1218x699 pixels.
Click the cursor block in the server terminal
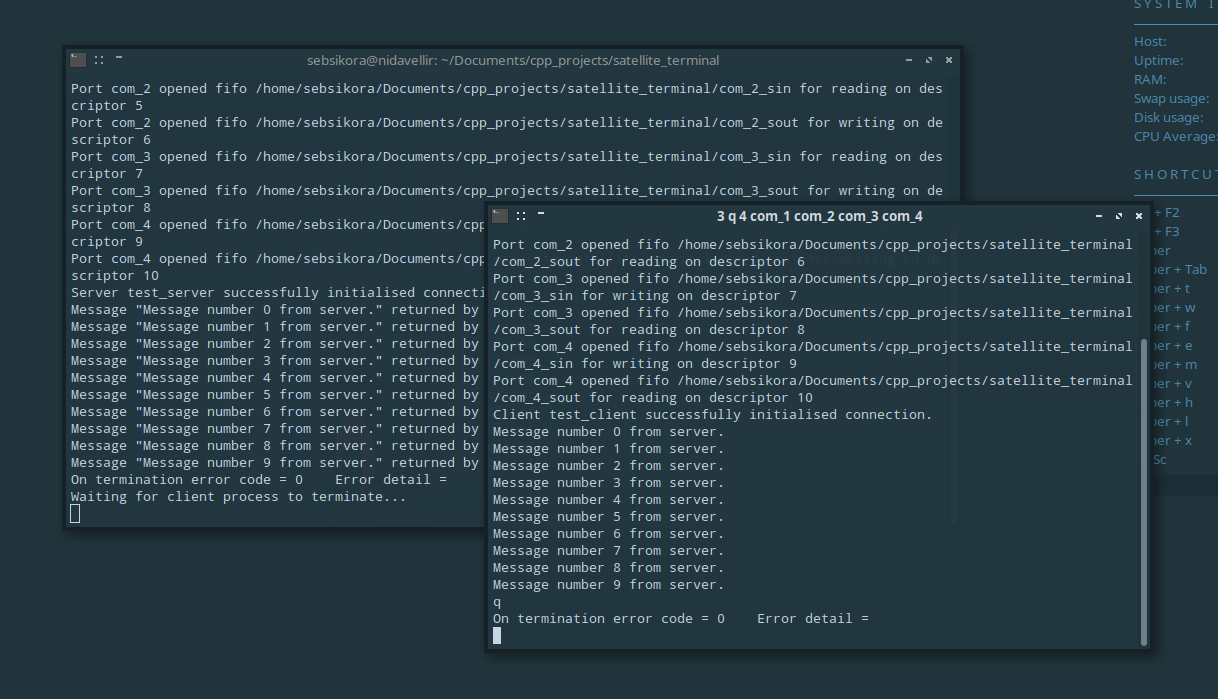pyautogui.click(x=75, y=514)
